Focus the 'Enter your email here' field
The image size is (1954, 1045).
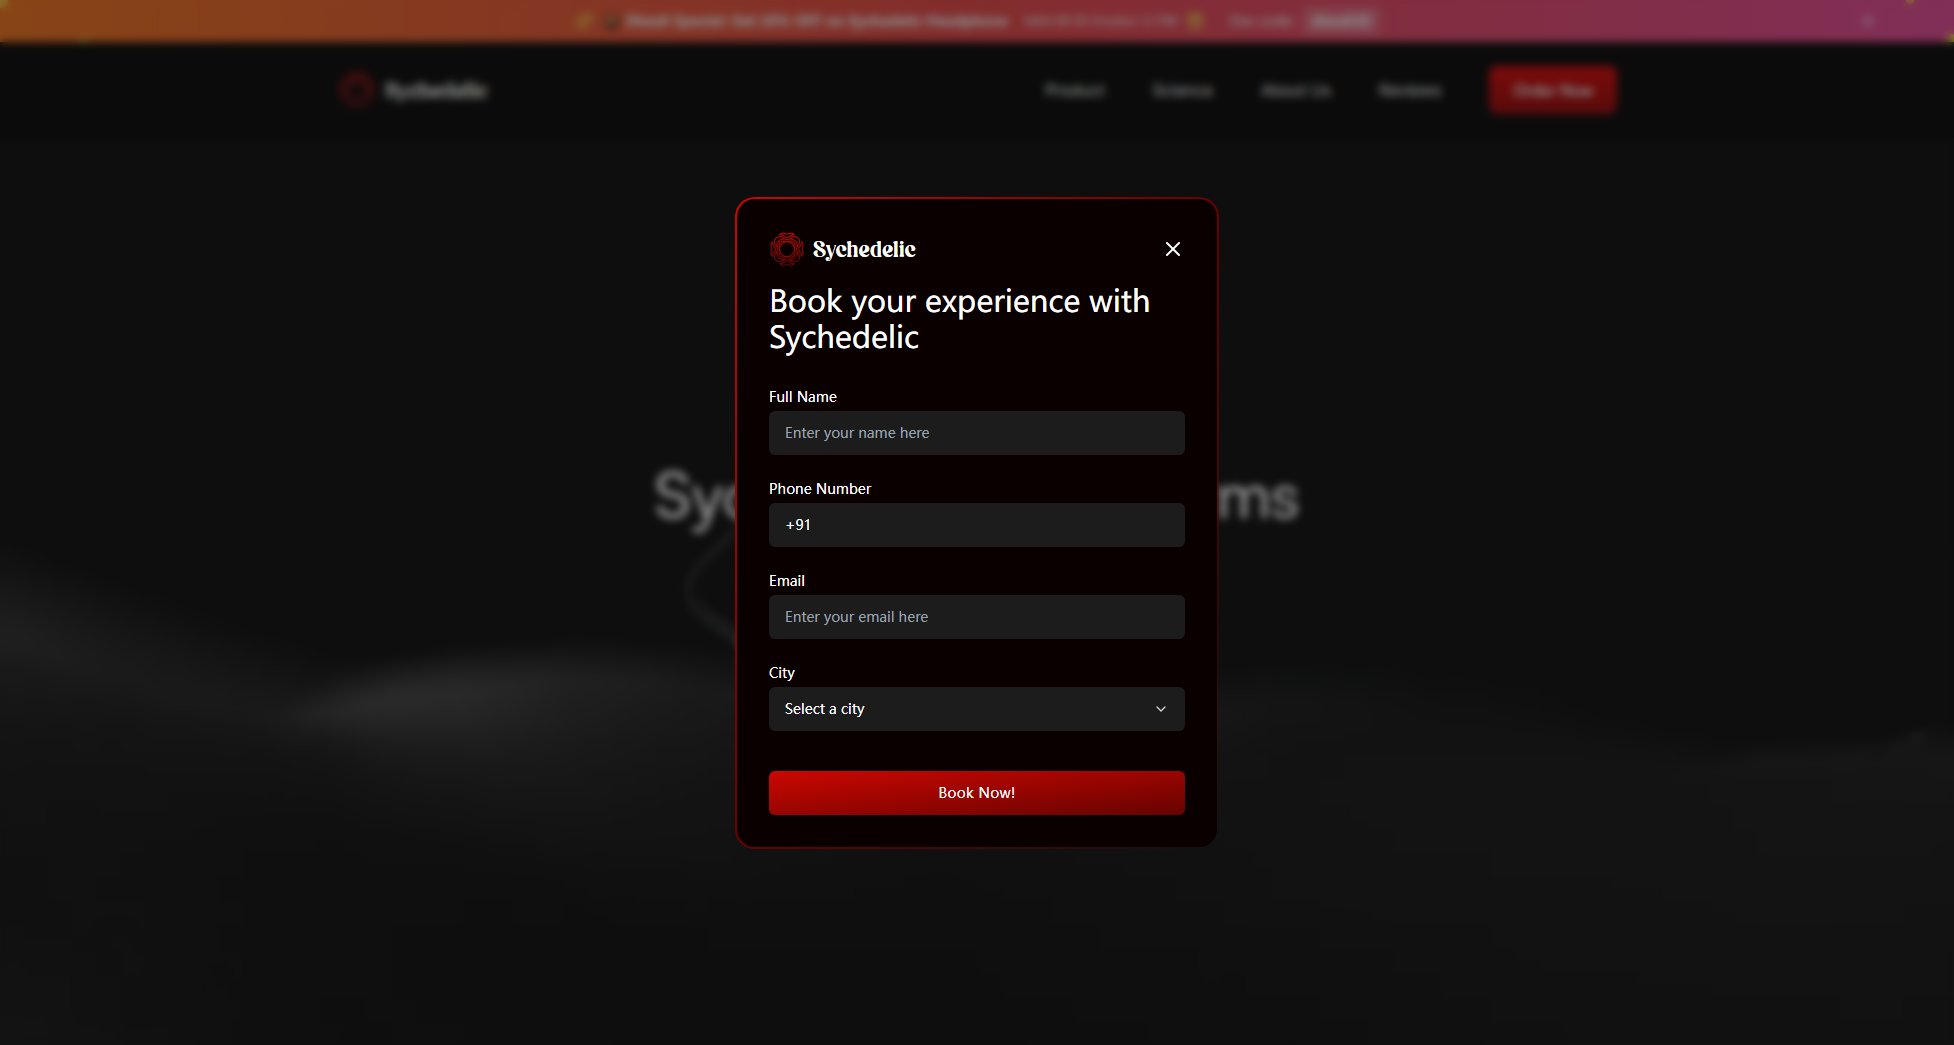975,617
